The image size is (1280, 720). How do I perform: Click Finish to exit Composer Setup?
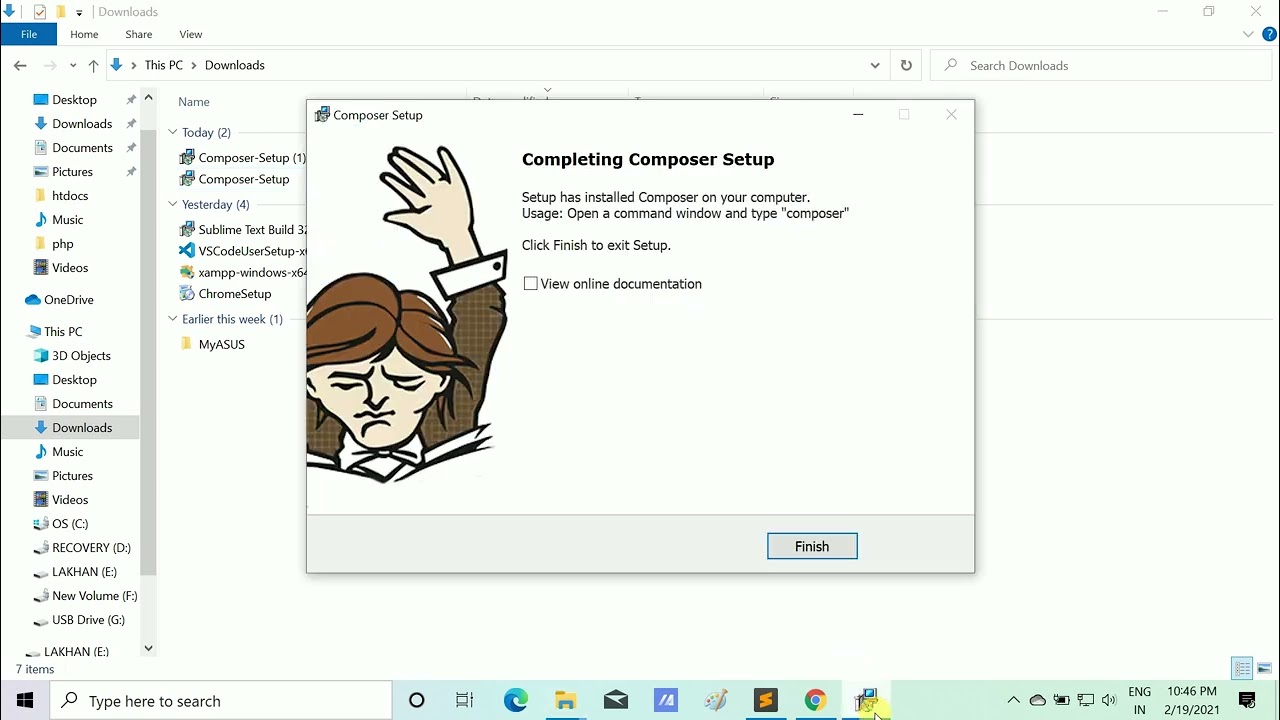812,546
